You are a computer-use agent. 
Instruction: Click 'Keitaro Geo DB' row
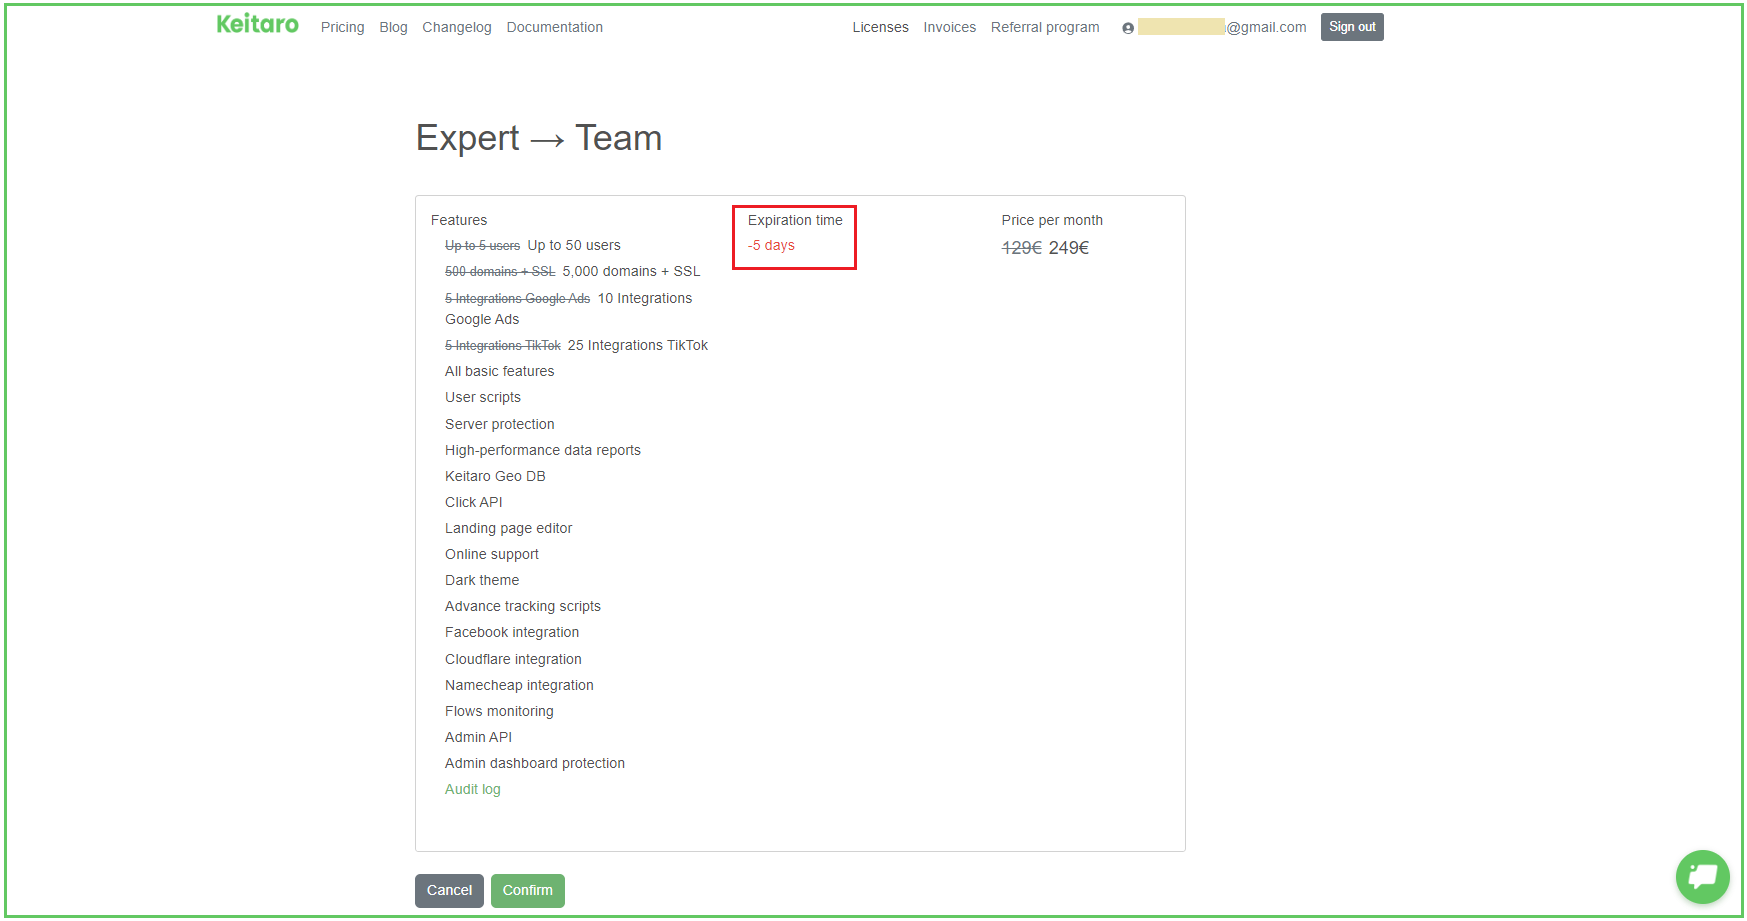pos(495,476)
